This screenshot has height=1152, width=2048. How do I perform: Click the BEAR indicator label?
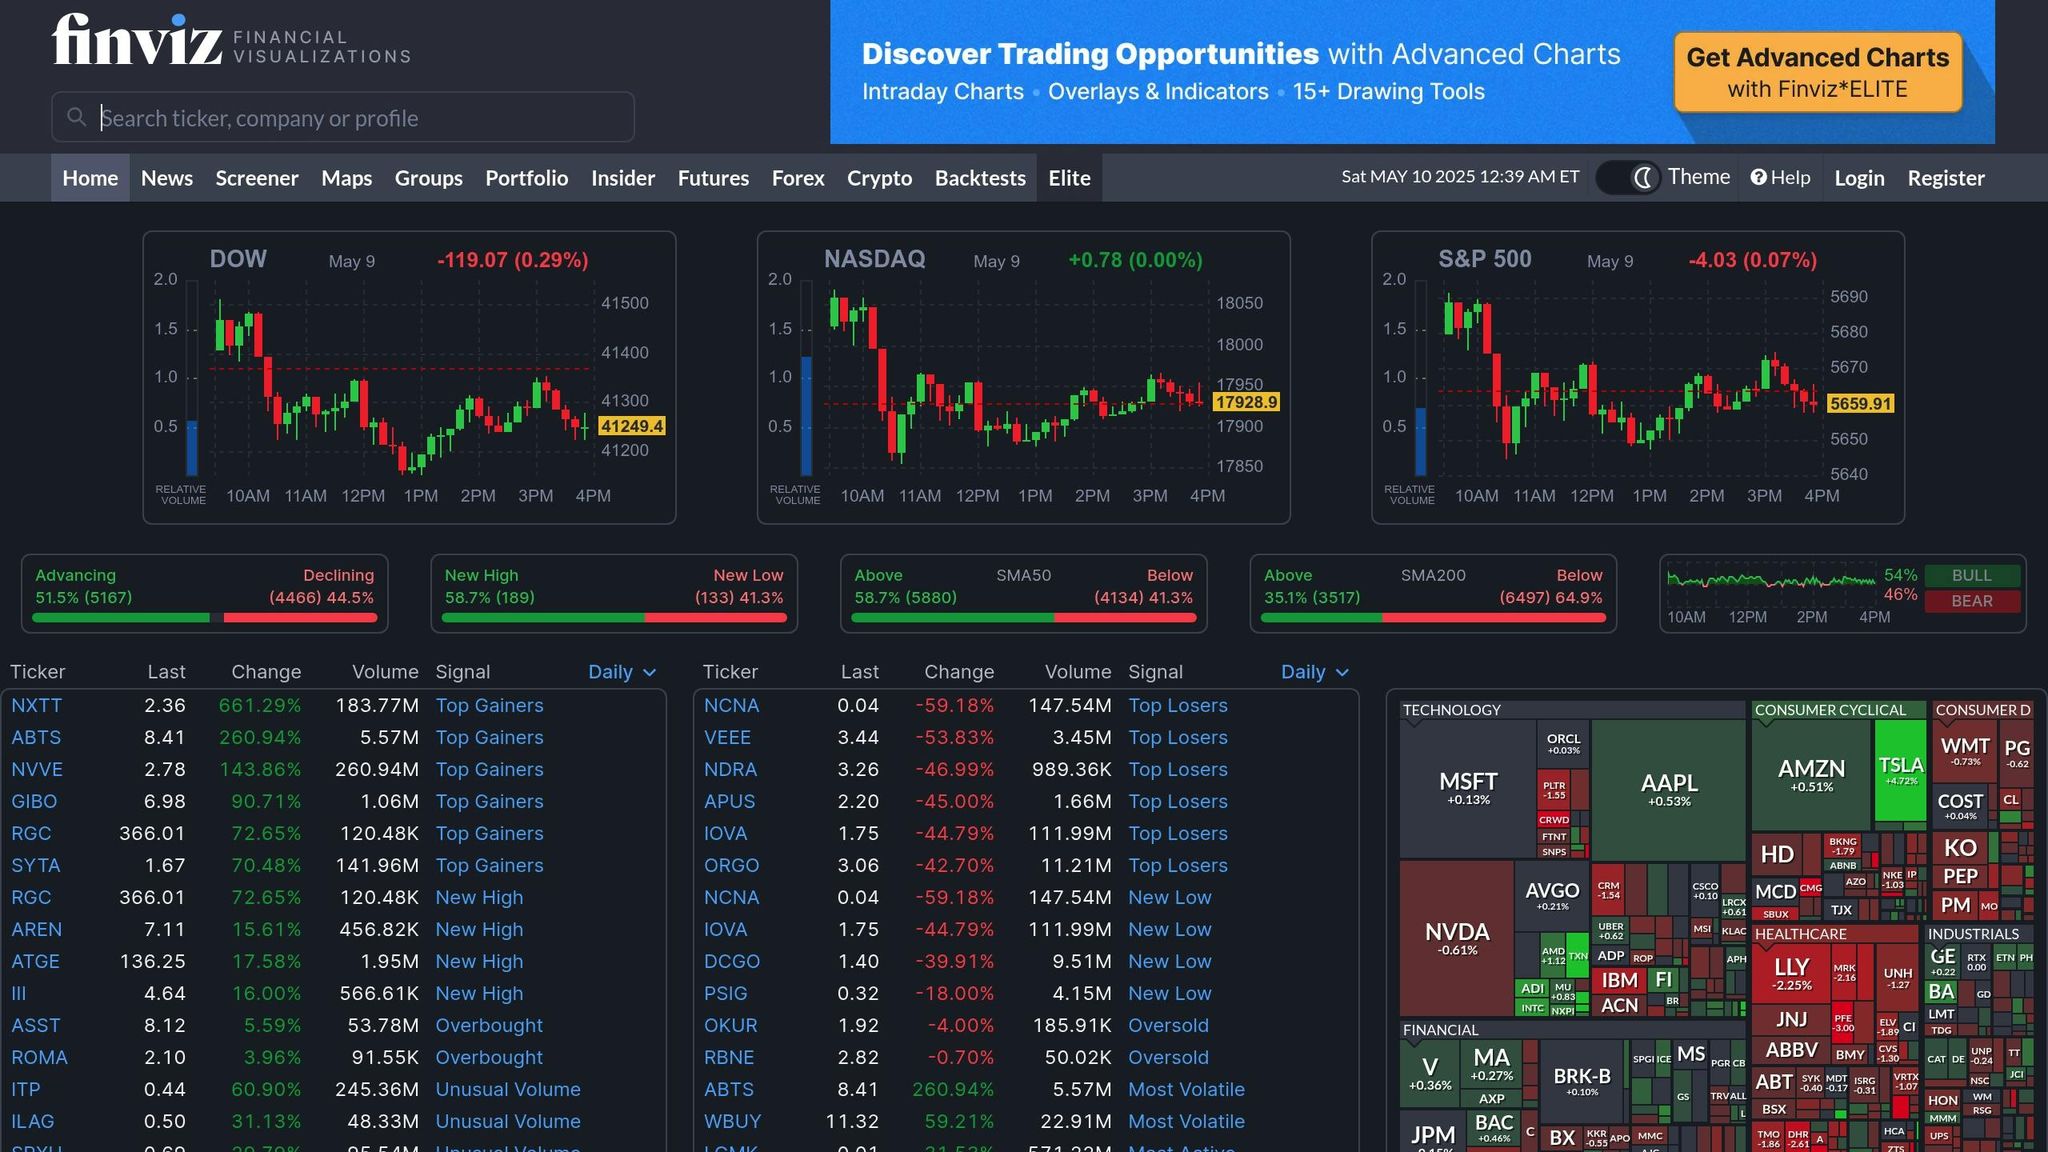[x=1972, y=601]
